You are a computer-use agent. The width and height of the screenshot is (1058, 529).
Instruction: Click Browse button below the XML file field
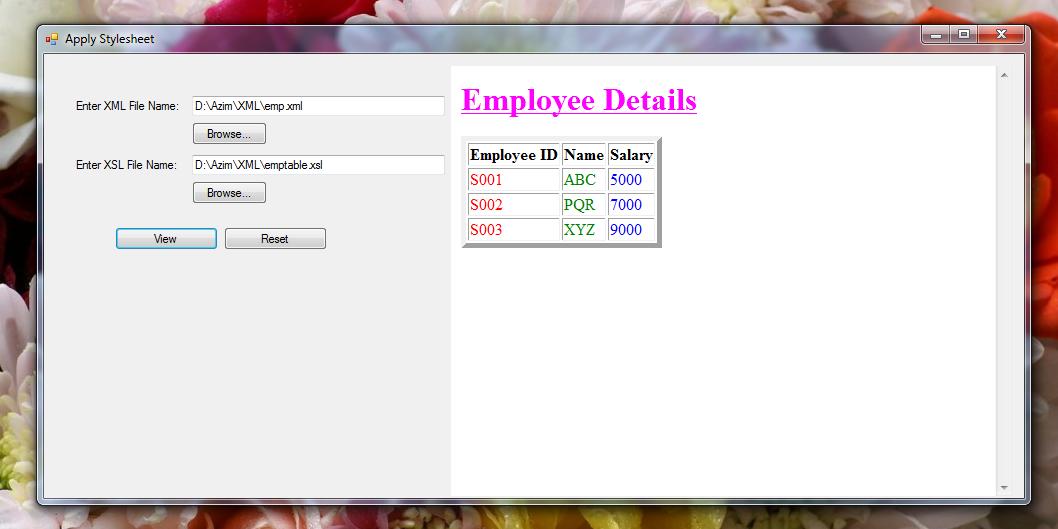[x=229, y=134]
